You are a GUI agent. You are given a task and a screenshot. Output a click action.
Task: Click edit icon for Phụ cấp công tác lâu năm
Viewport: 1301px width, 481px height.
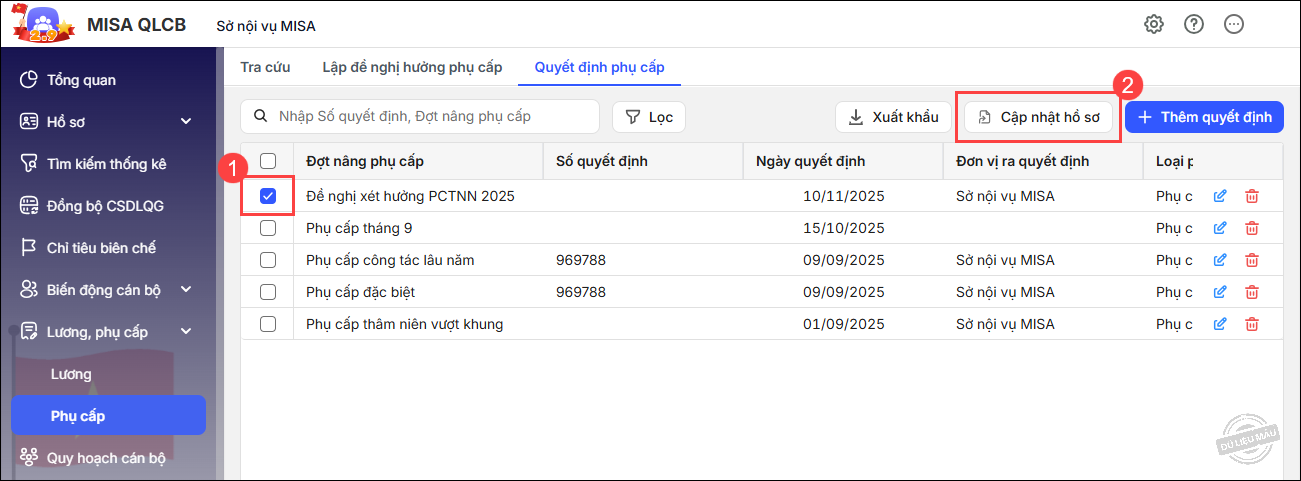click(x=1219, y=260)
